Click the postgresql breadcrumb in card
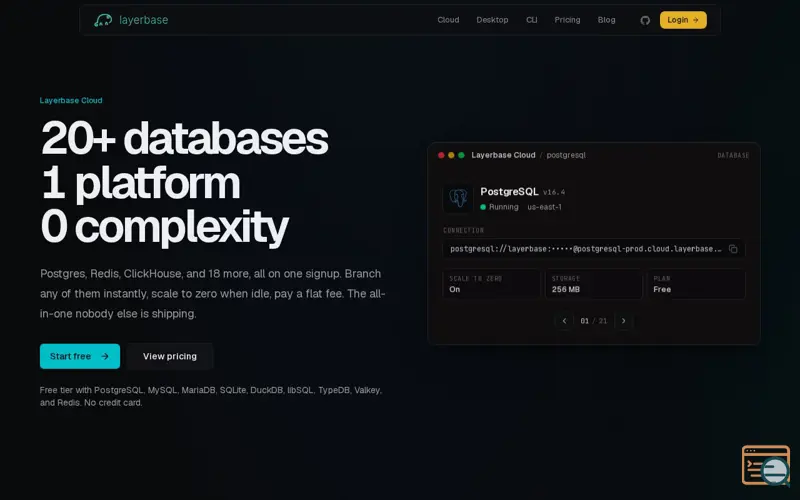This screenshot has width=800, height=500. tap(566, 155)
